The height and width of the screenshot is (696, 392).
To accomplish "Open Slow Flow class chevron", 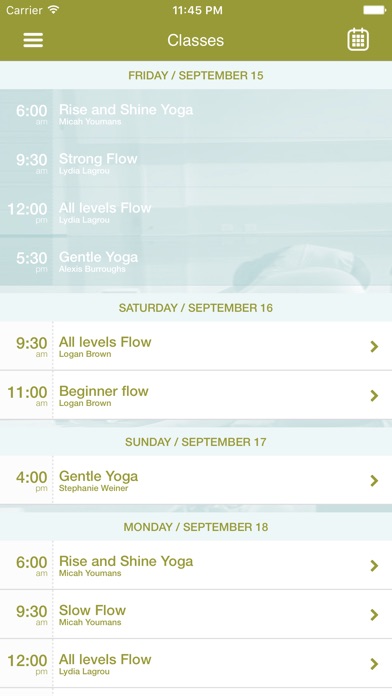I will pyautogui.click(x=374, y=615).
